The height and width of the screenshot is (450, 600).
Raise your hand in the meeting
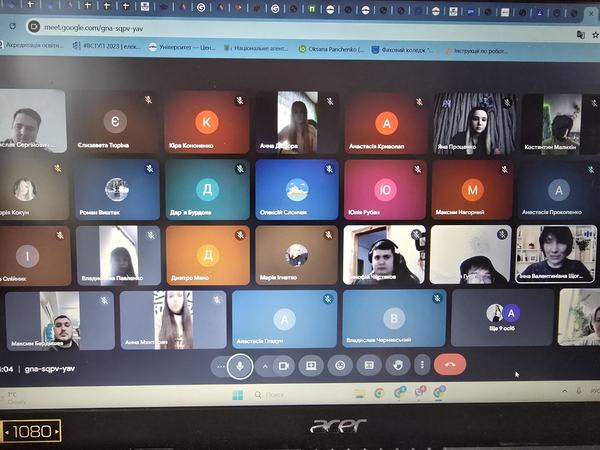coord(398,366)
